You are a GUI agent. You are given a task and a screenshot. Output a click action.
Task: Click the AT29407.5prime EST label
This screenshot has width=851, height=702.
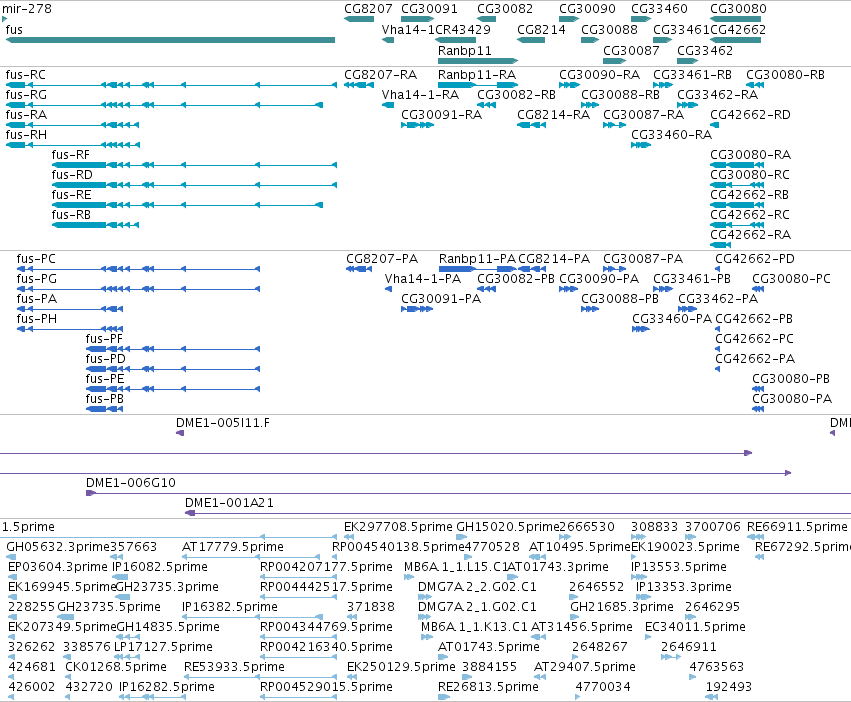pos(585,667)
